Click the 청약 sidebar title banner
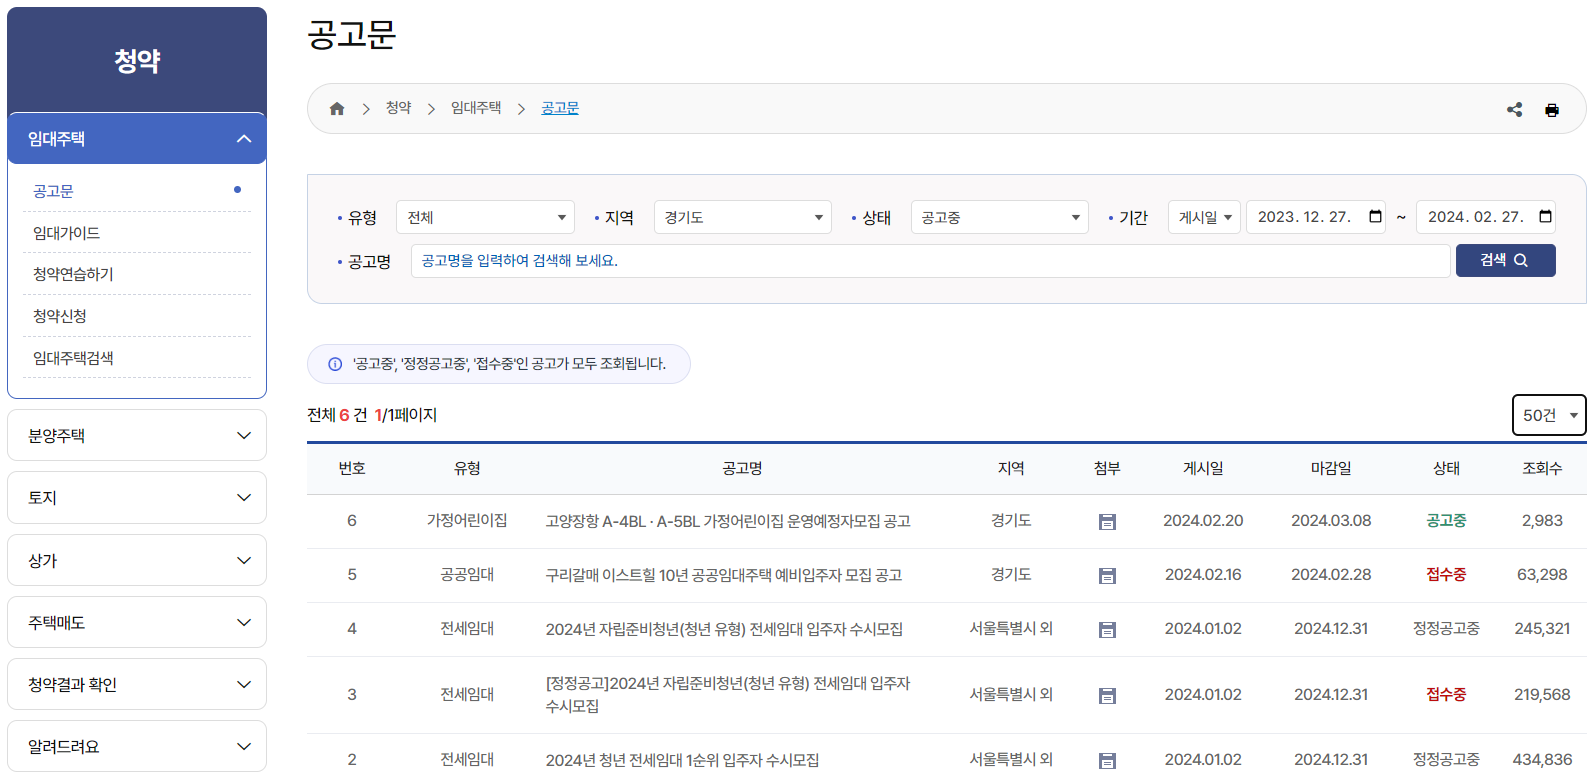 (x=137, y=60)
